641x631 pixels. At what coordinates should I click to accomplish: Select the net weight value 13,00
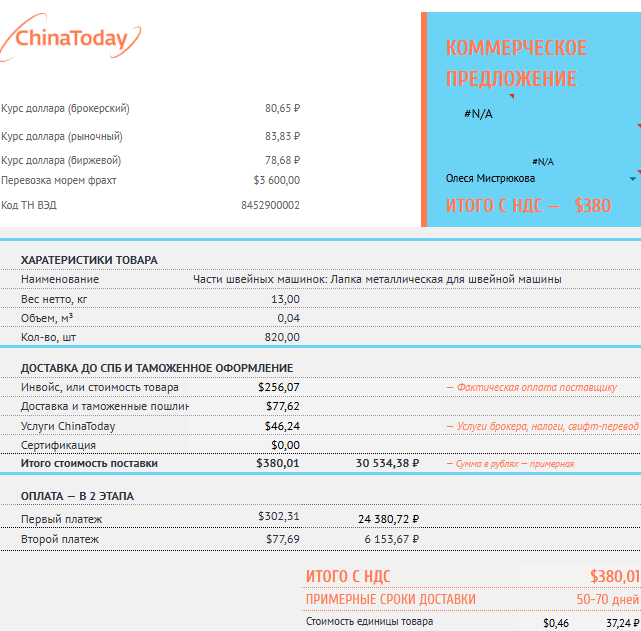[x=285, y=299]
